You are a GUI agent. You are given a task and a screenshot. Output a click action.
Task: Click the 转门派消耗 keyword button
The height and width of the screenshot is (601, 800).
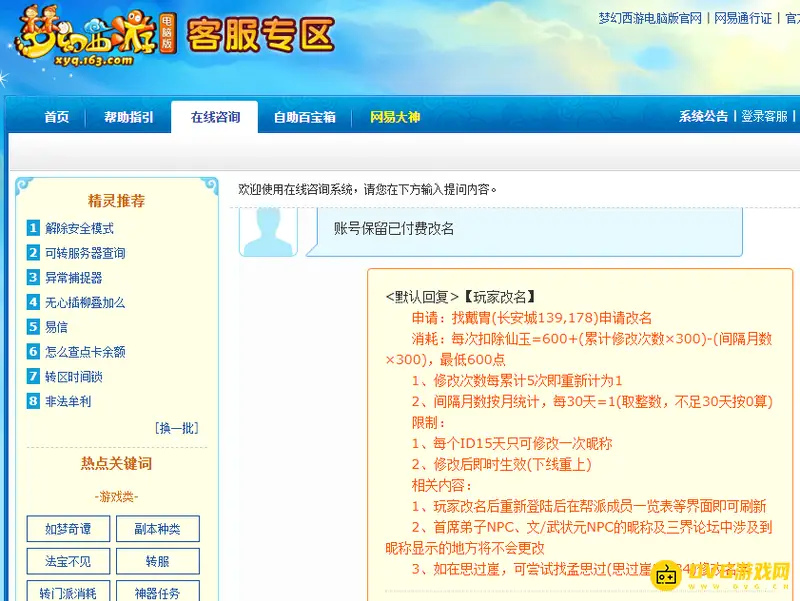coord(68,592)
